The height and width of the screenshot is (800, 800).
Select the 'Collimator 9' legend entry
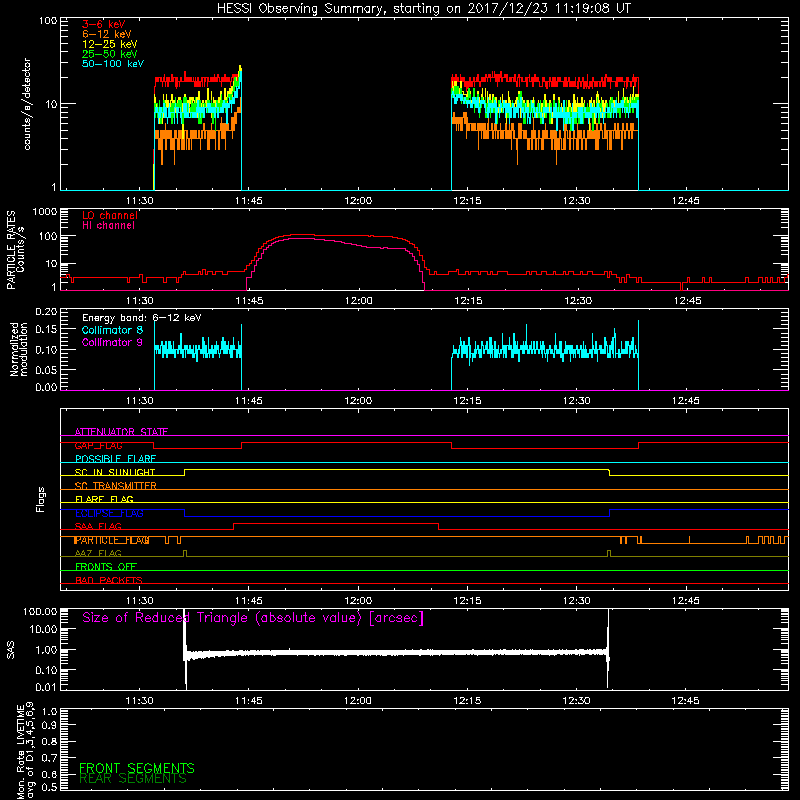112,342
